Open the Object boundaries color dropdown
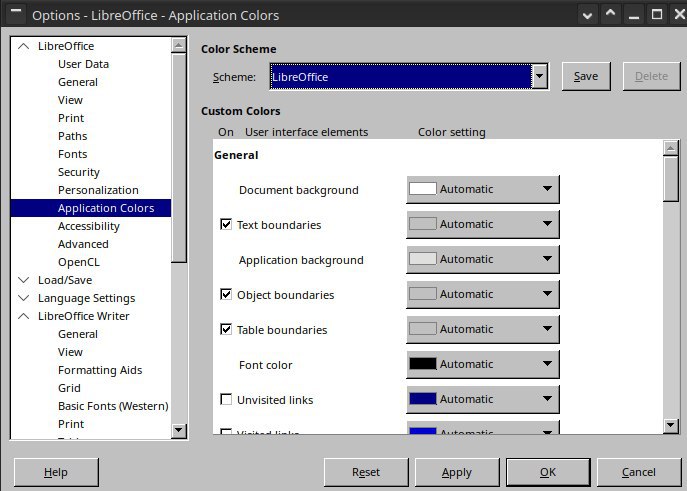Viewport: 687px width, 491px height. pyautogui.click(x=483, y=294)
